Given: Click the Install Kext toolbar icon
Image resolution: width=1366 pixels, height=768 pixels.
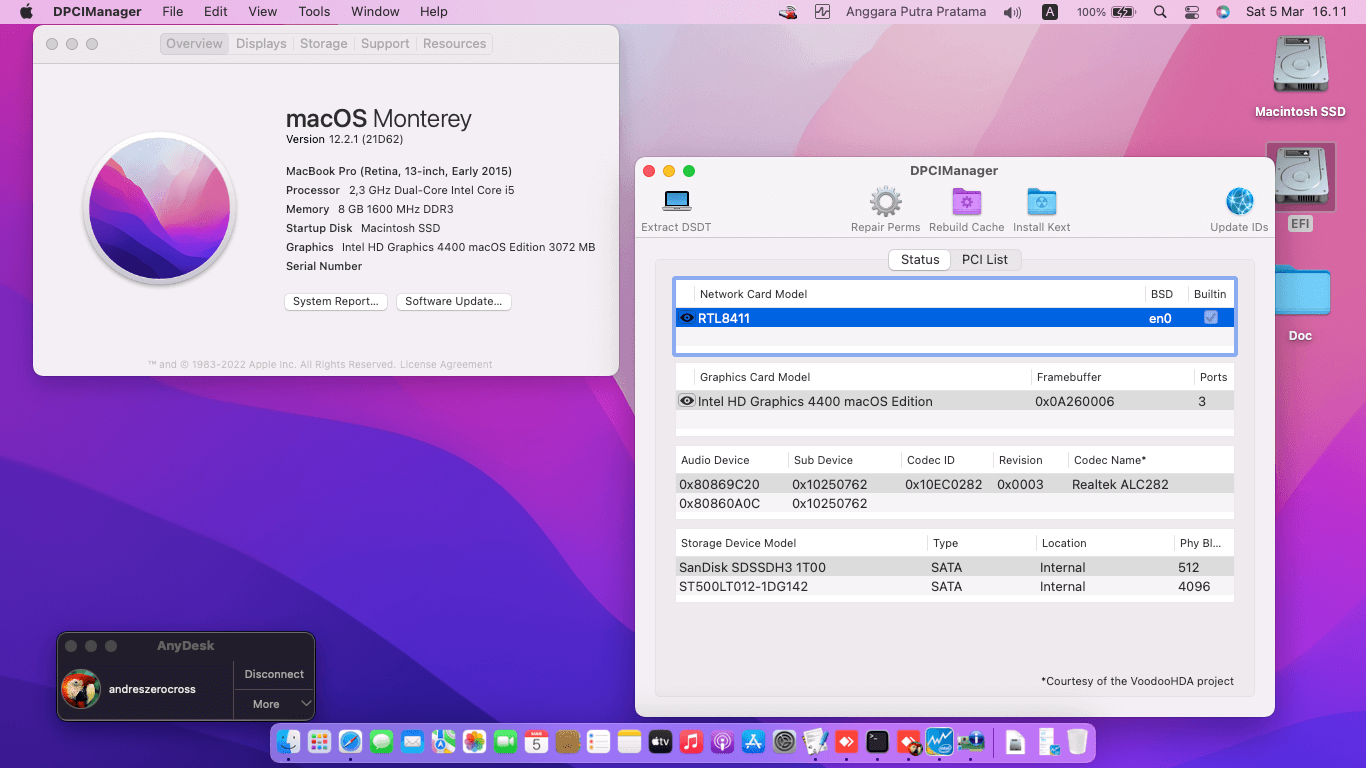Looking at the screenshot, I should coord(1042,201).
